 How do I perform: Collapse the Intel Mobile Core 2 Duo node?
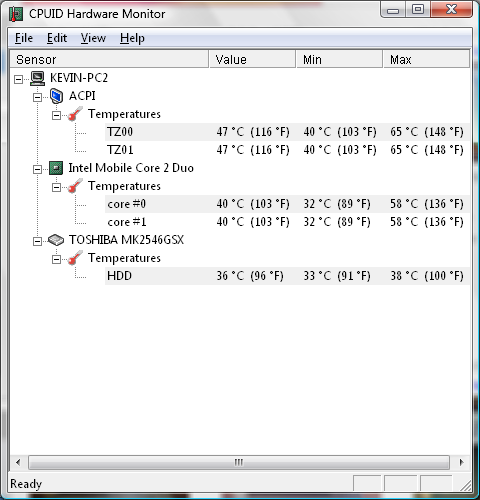pos(37,169)
